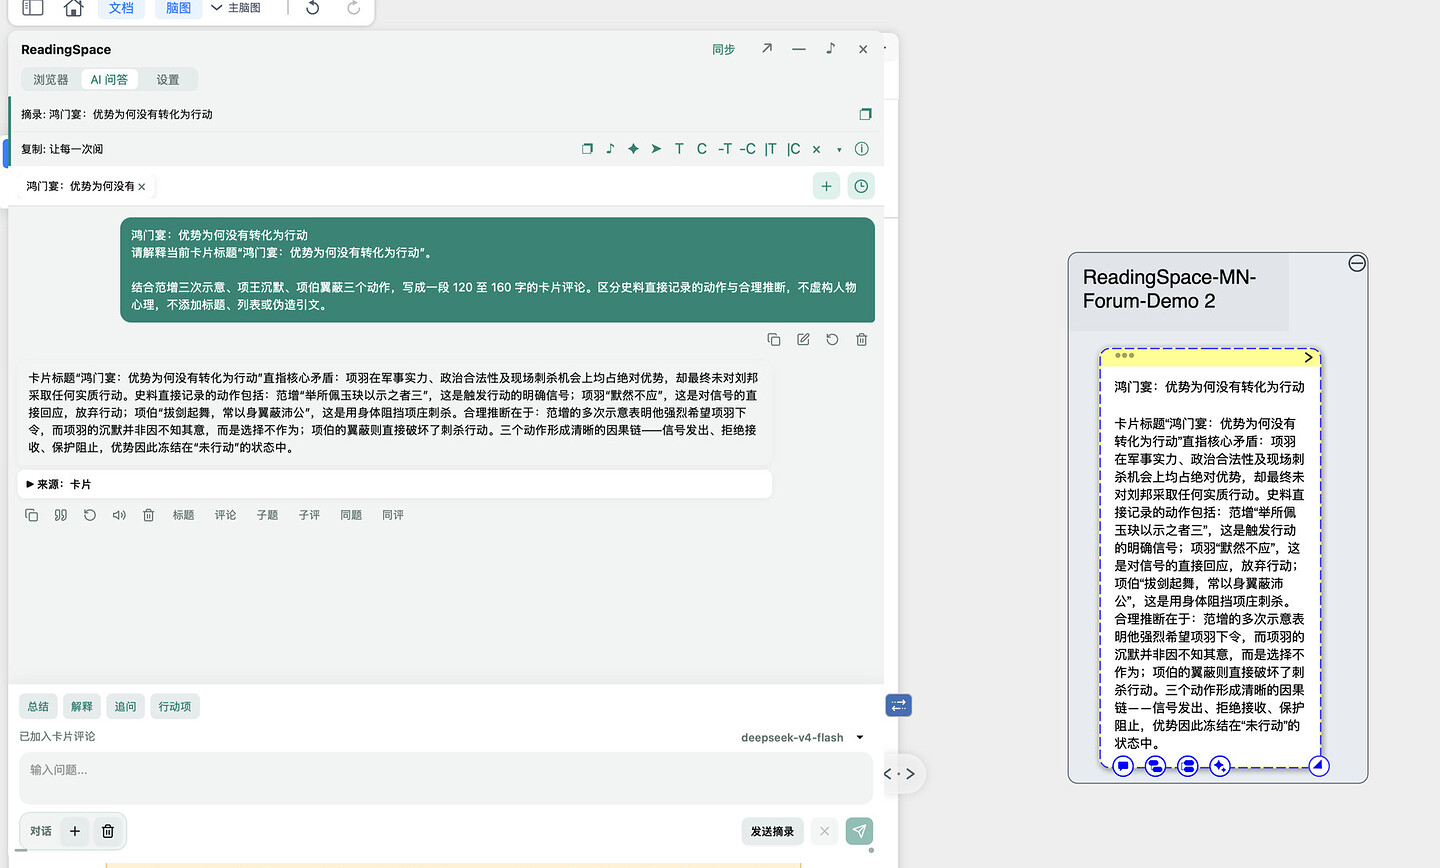Click the quote icon under AI answer
Screen dimensions: 1440x868
pos(61,515)
